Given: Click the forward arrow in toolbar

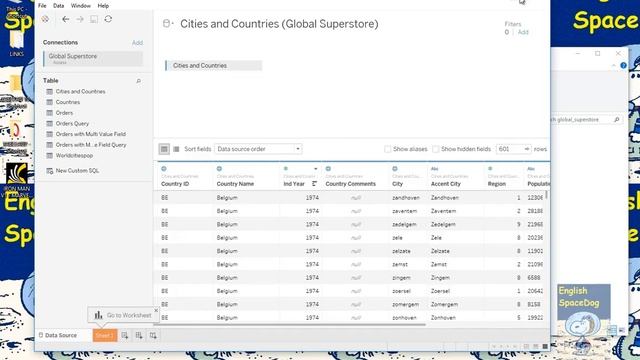Looking at the screenshot, I should [x=80, y=19].
